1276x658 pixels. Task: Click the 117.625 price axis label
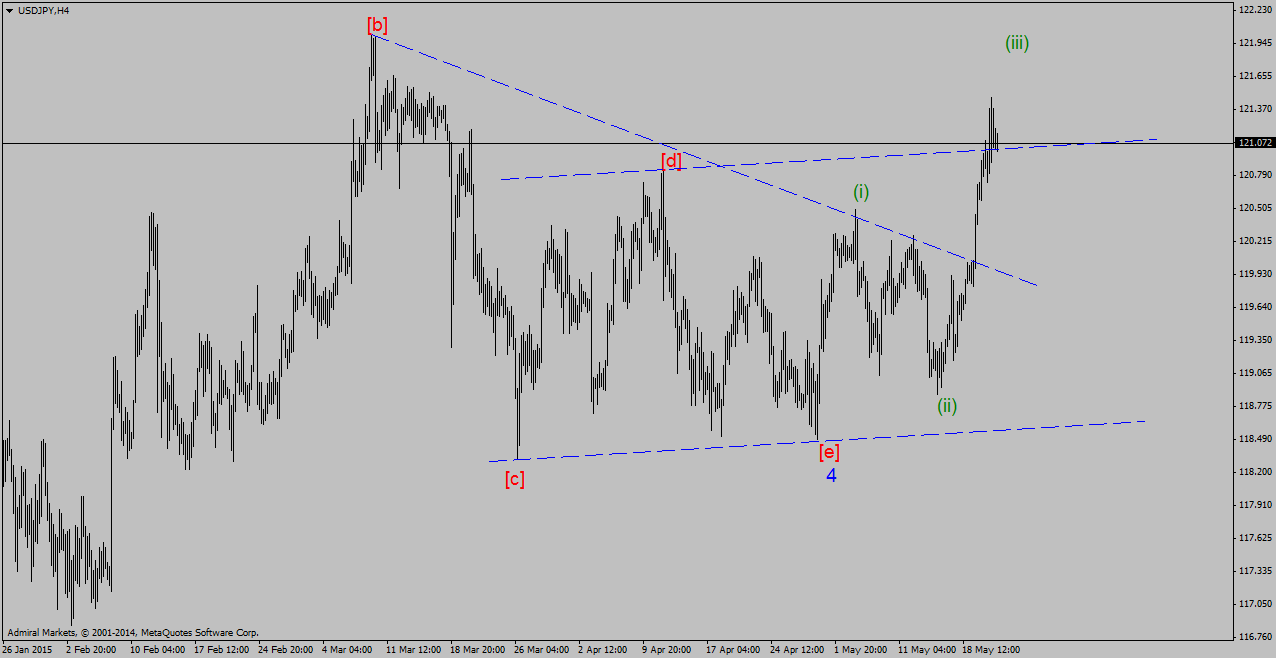click(1254, 538)
